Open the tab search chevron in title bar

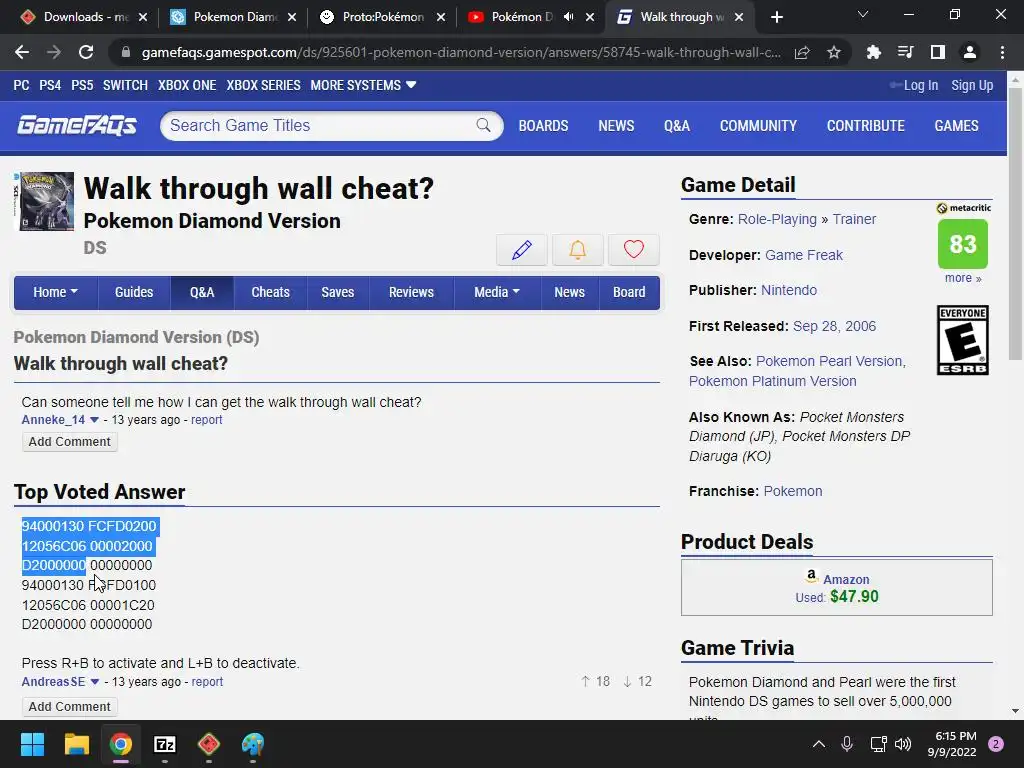coord(863,14)
